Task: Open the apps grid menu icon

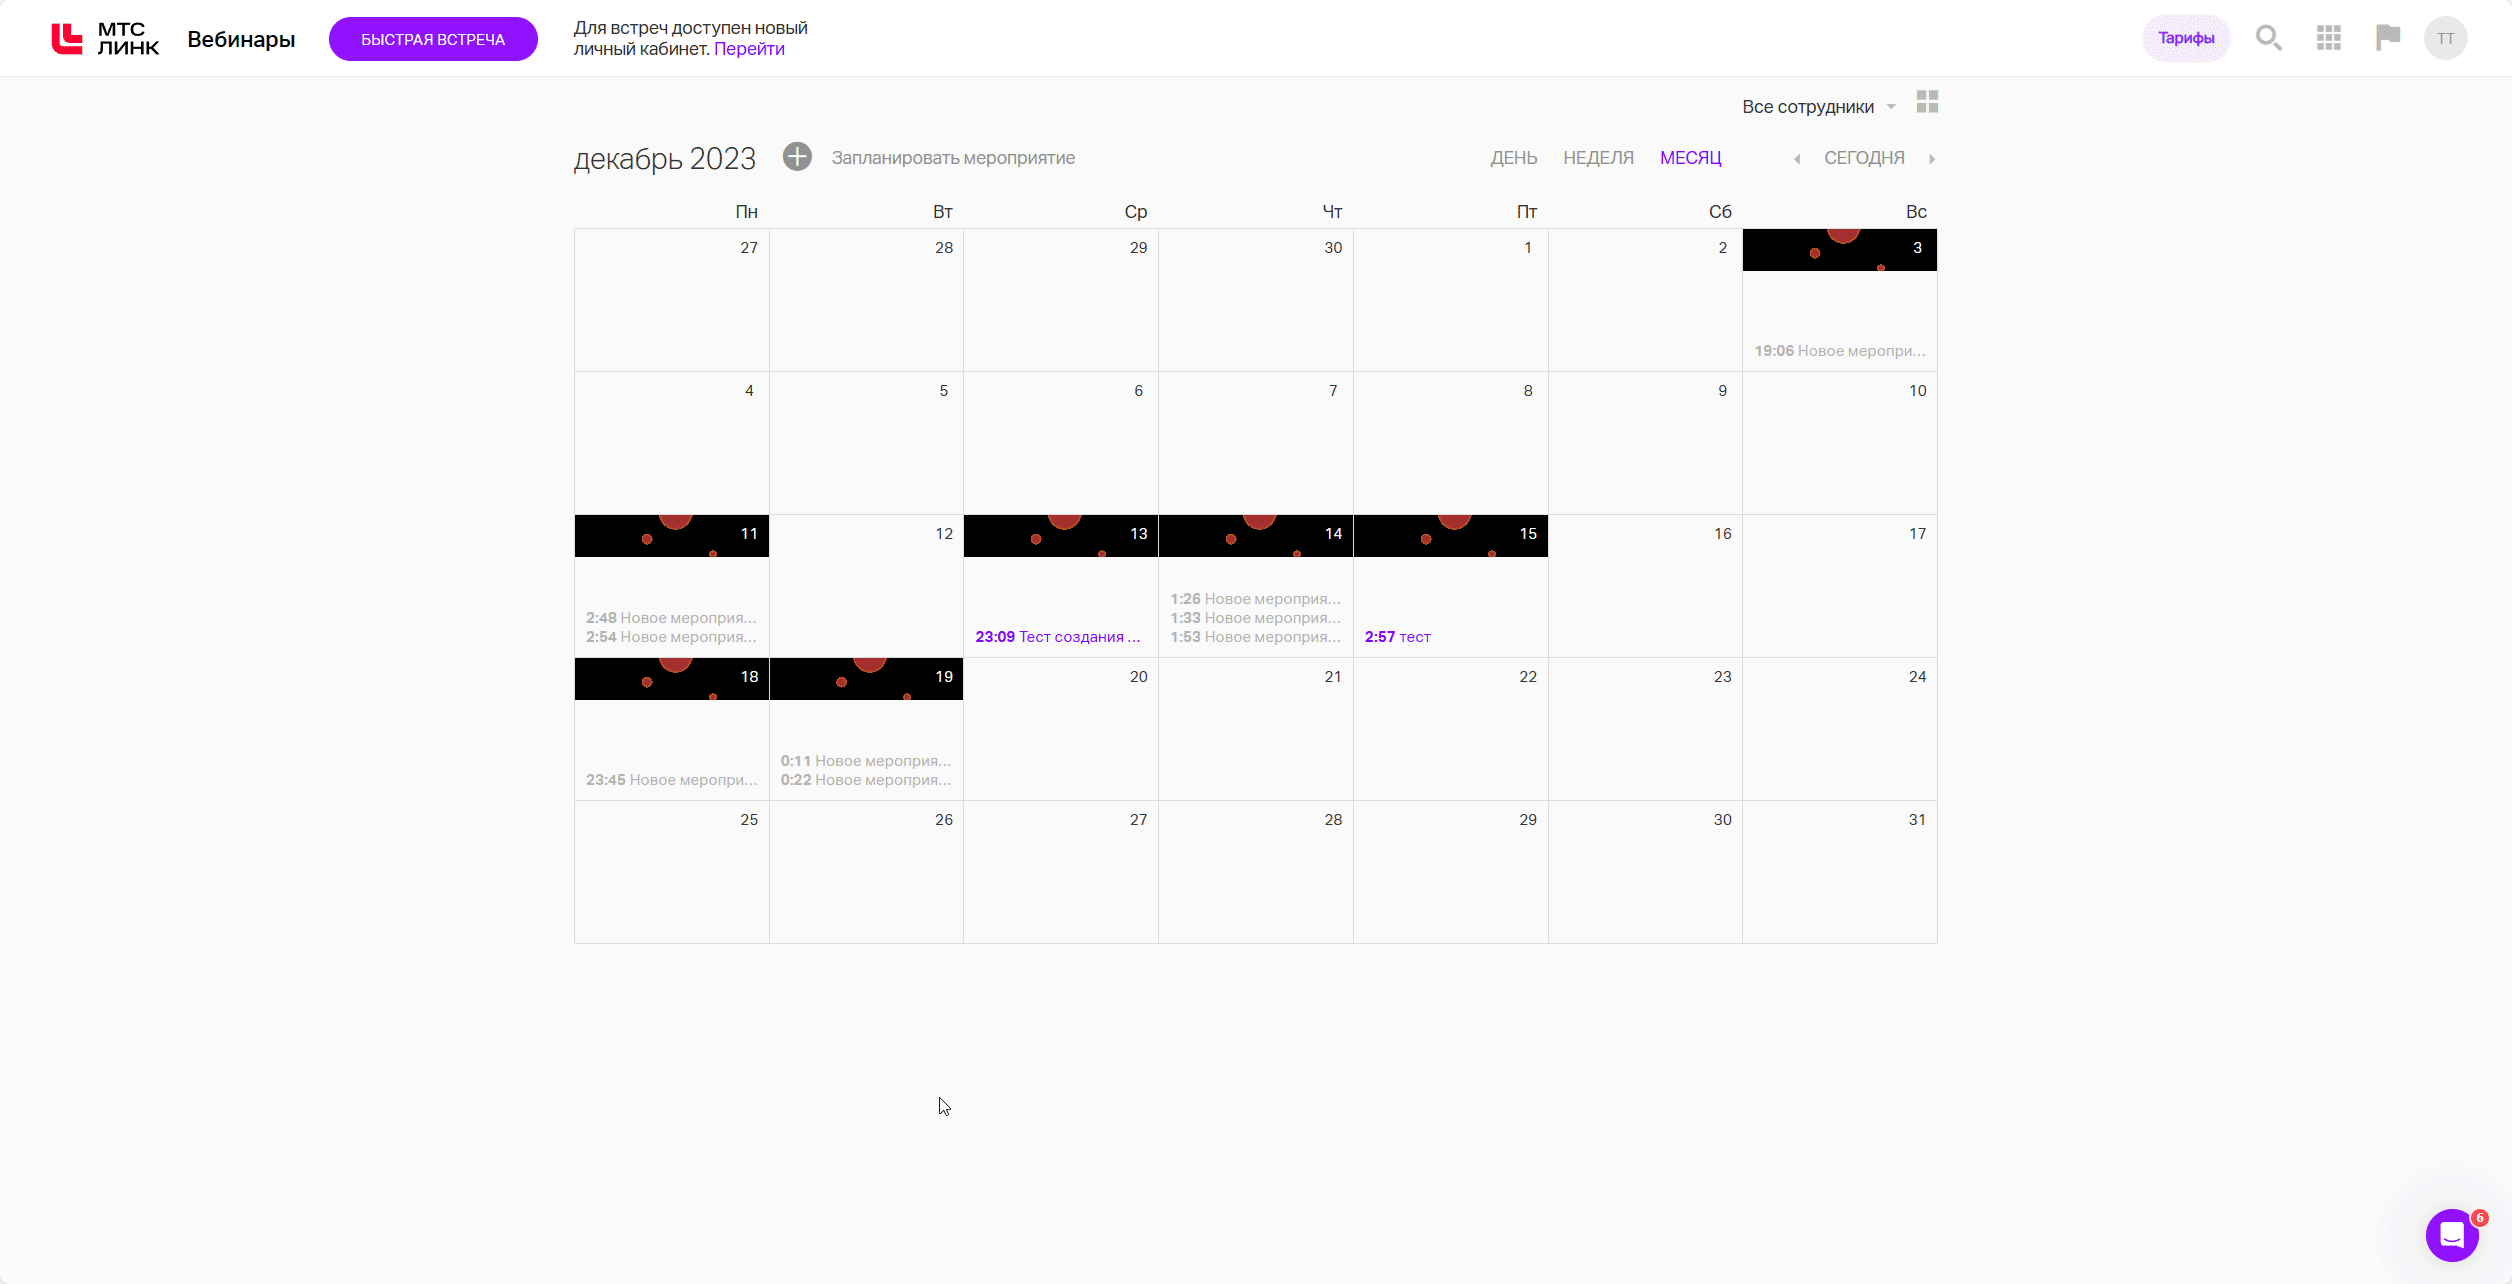Action: [x=2328, y=38]
